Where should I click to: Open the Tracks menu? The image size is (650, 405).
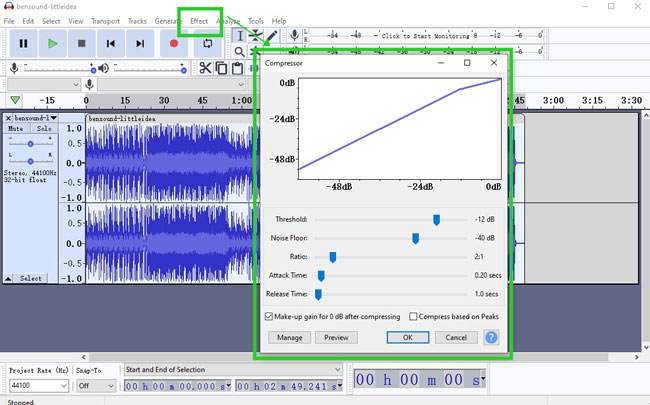tap(137, 21)
